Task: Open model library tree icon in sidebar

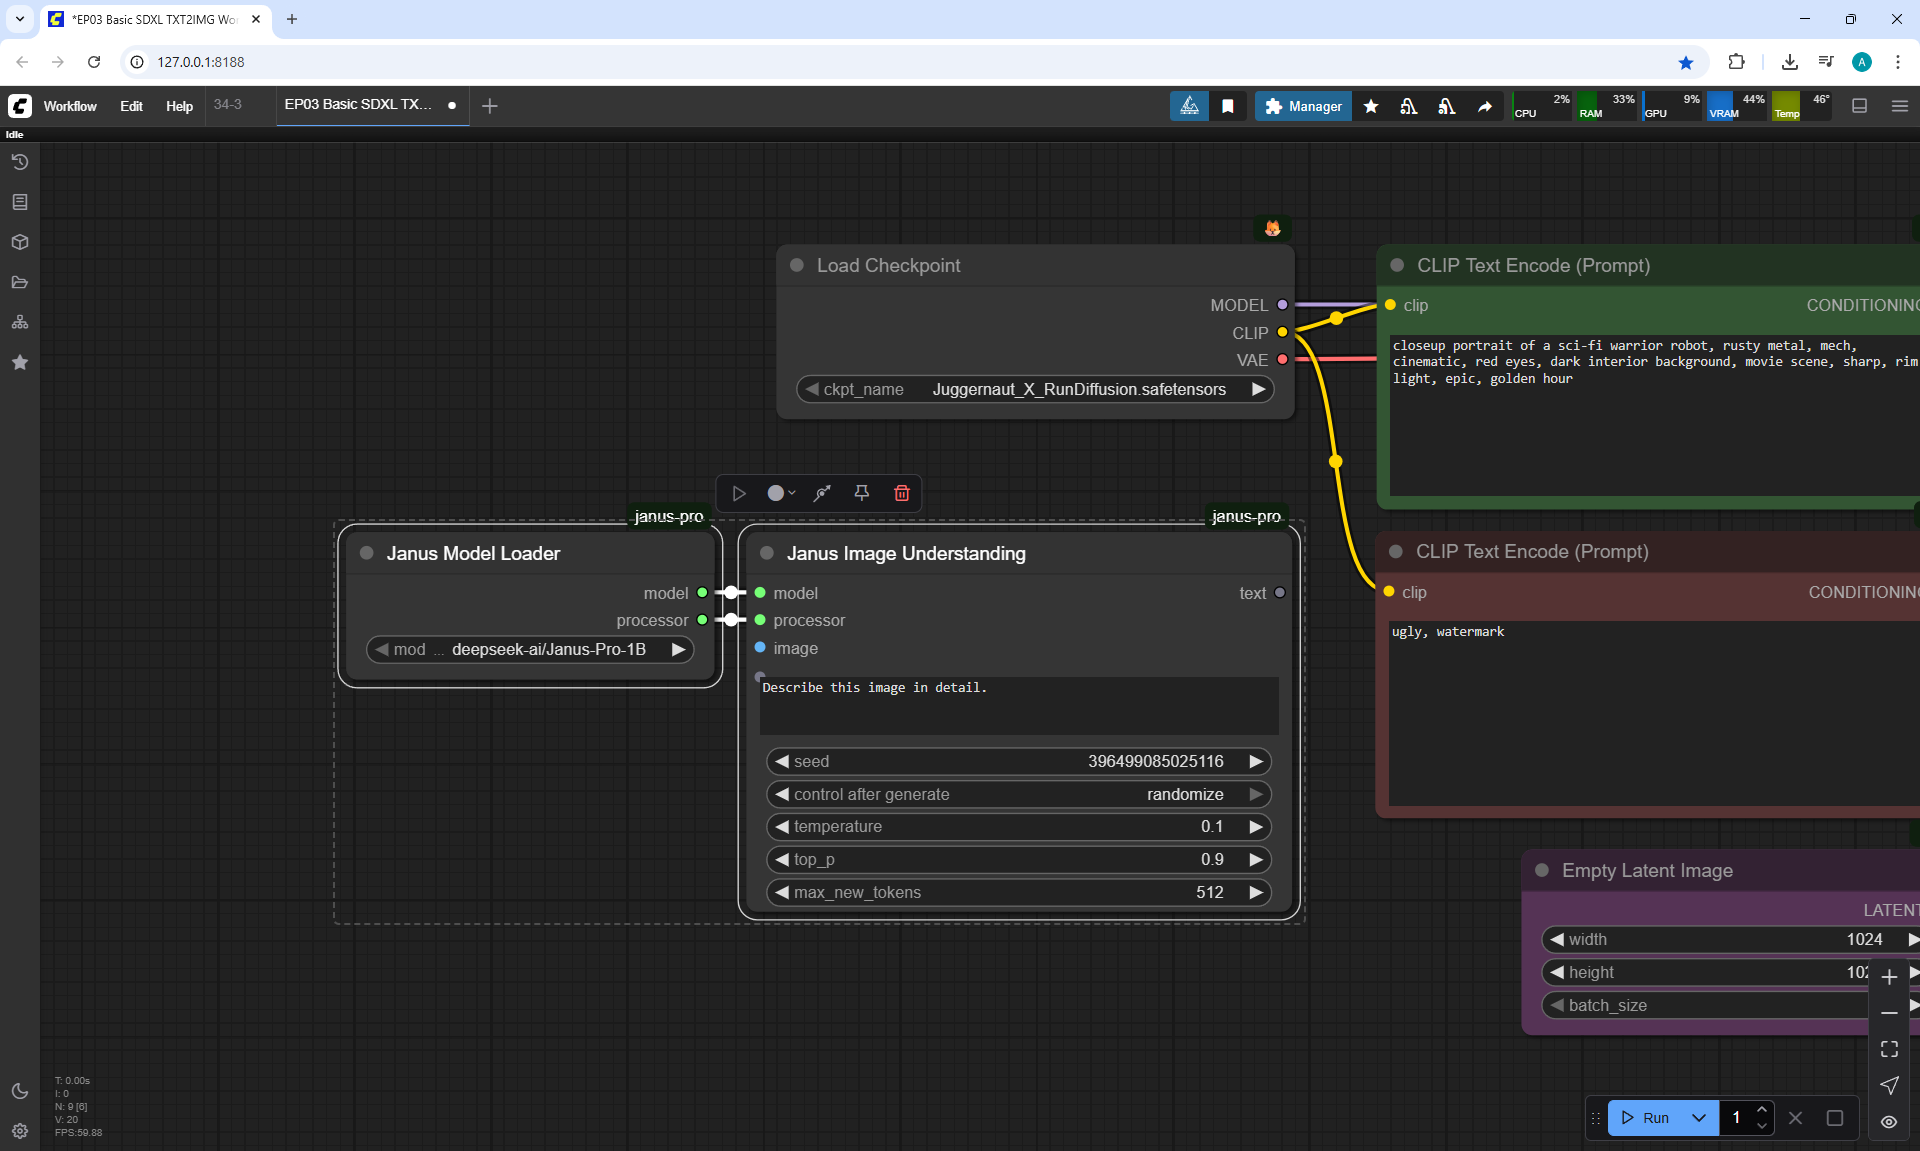Action: click(19, 322)
